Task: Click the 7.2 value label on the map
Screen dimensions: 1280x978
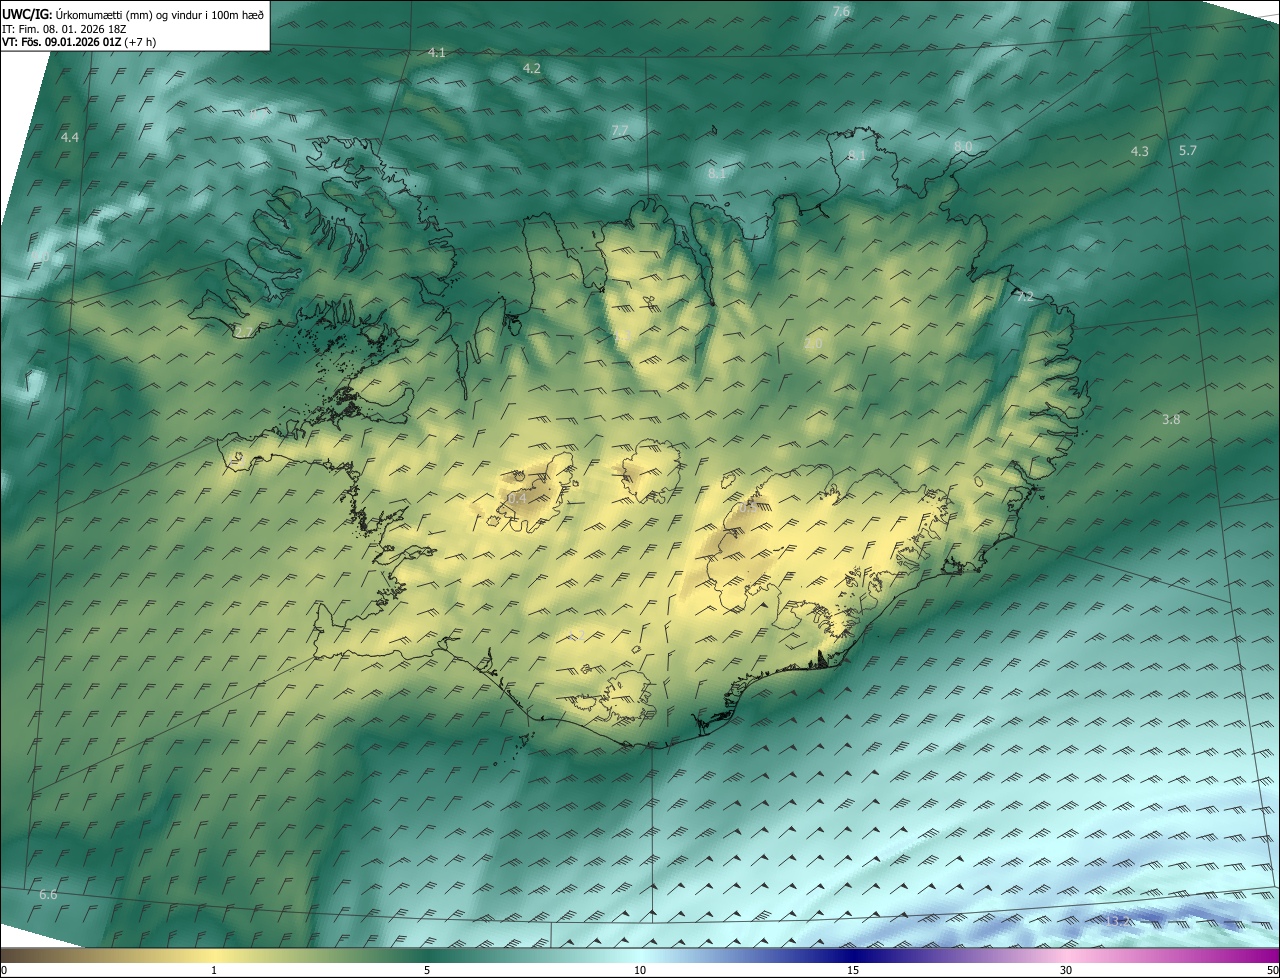Action: point(1024,297)
